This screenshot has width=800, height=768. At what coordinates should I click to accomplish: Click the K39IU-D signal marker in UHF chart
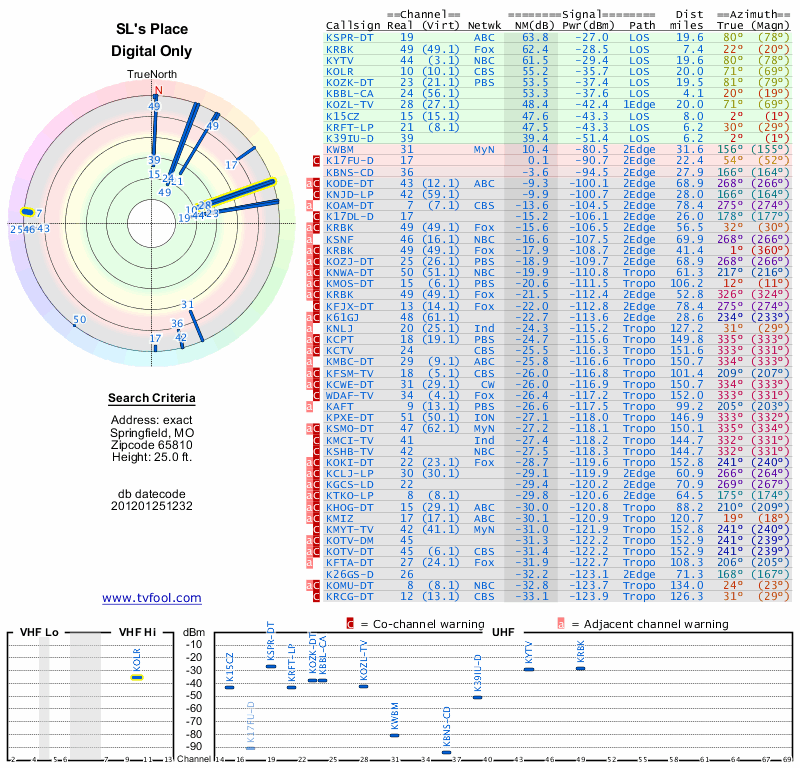tap(478, 697)
